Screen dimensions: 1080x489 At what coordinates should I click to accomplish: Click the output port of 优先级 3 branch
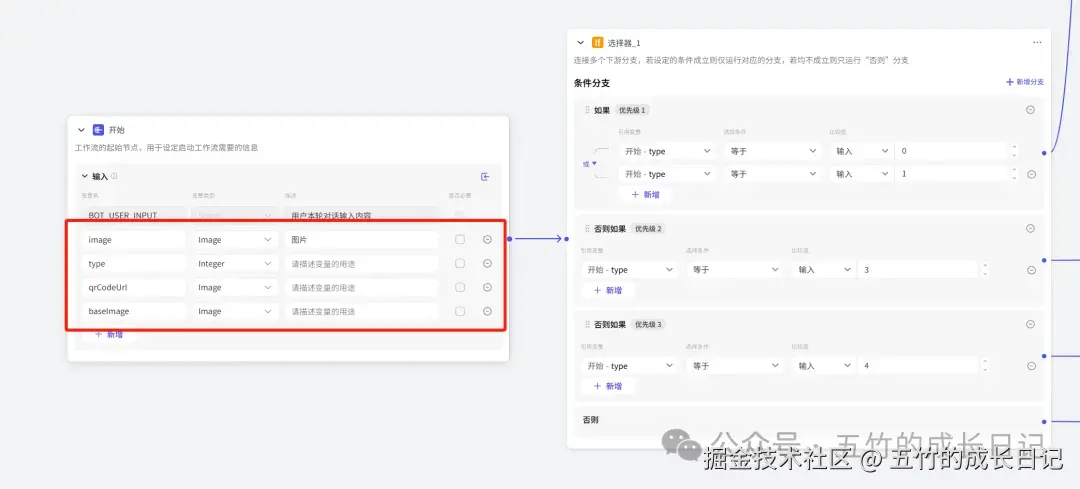(1045, 356)
